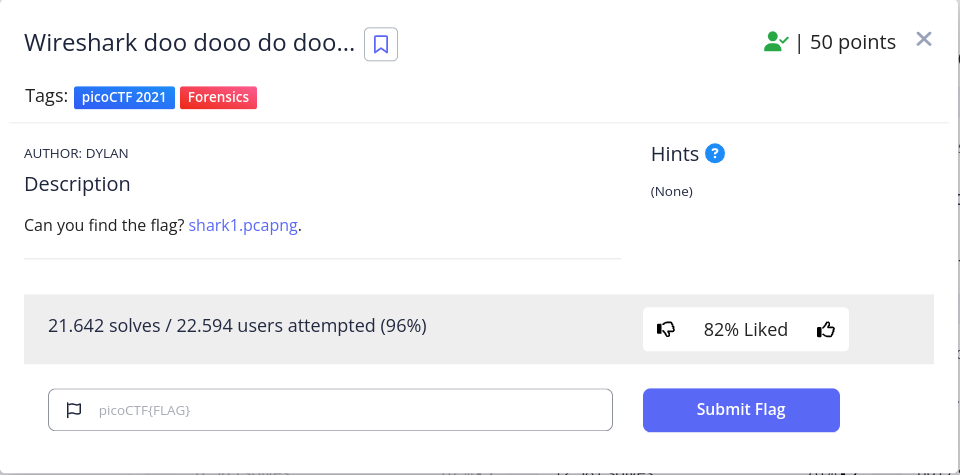Click the 50 points label
This screenshot has width=960, height=475.
coord(853,42)
